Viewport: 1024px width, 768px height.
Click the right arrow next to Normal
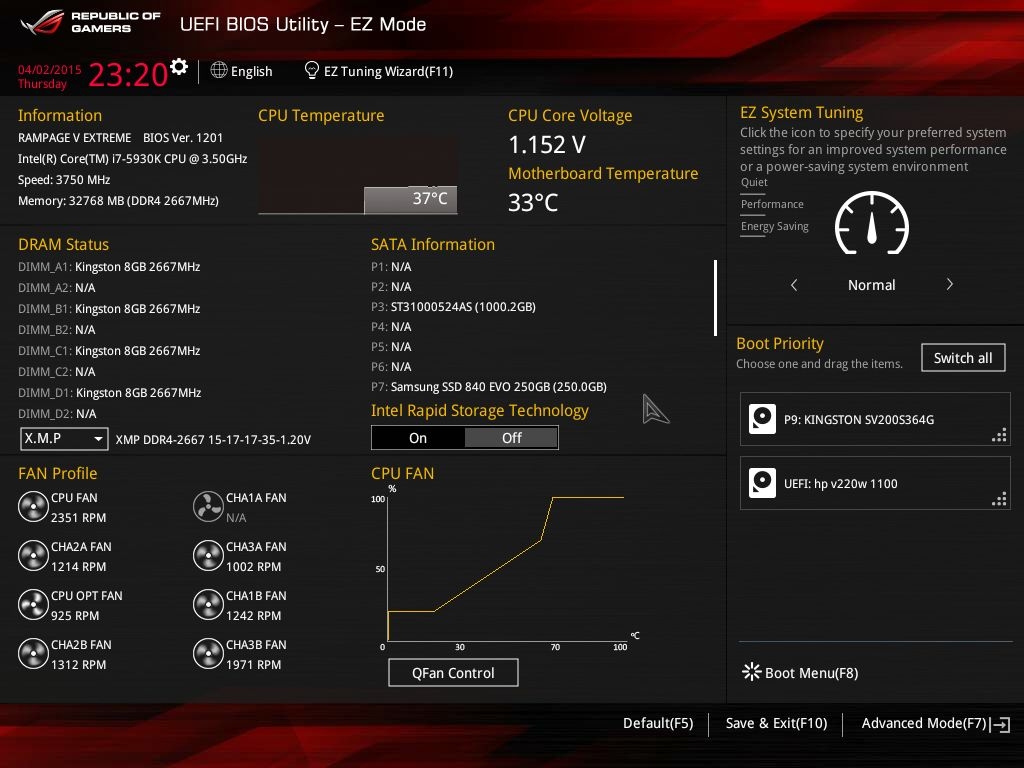[x=949, y=285]
